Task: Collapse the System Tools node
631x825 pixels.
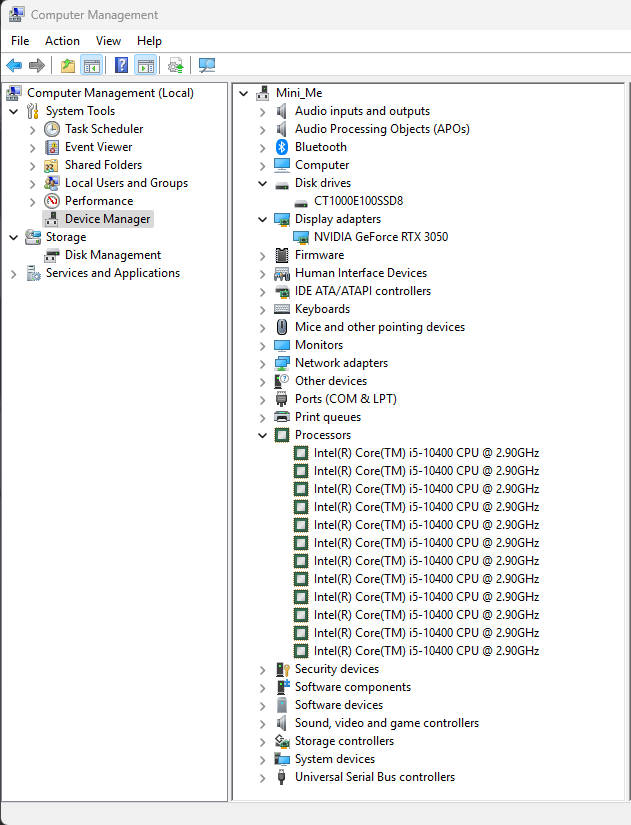Action: click(x=13, y=111)
